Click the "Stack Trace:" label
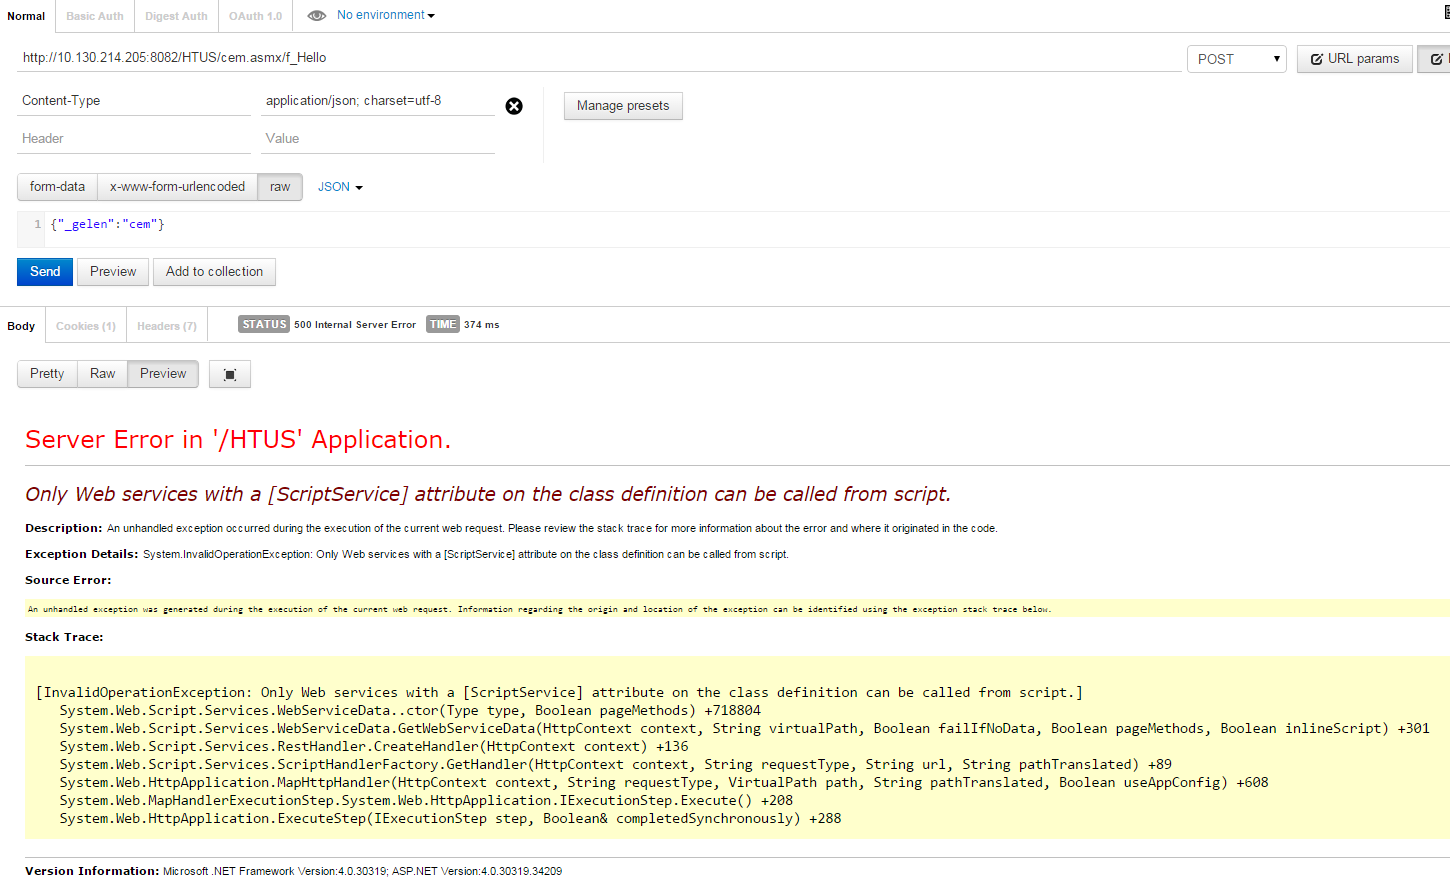The width and height of the screenshot is (1450, 883). [64, 637]
